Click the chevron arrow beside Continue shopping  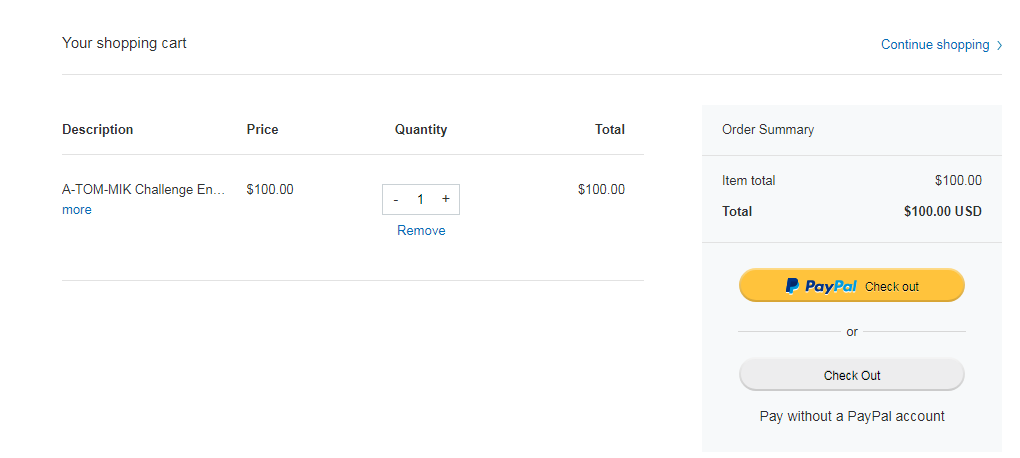tap(999, 45)
